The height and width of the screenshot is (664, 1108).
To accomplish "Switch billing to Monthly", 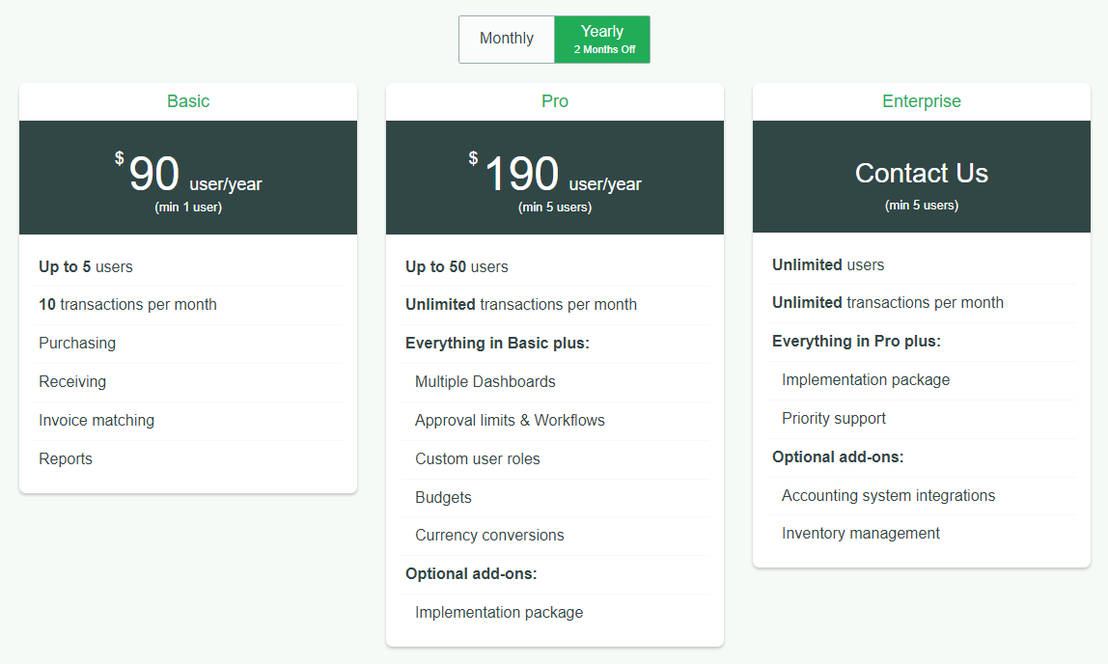I will [506, 39].
